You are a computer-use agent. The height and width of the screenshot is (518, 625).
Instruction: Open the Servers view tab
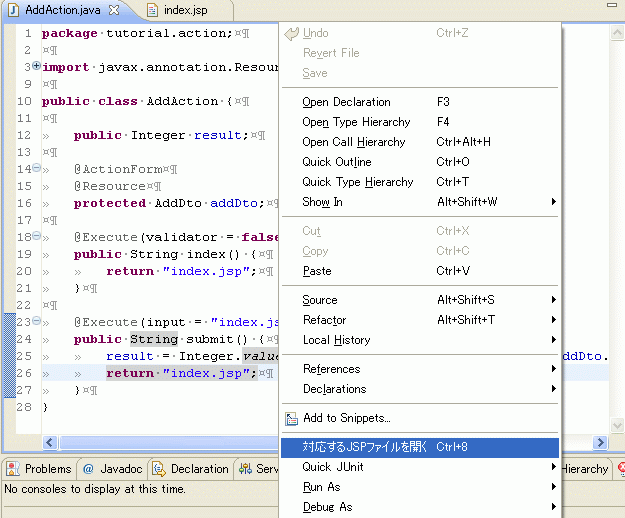coord(258,469)
